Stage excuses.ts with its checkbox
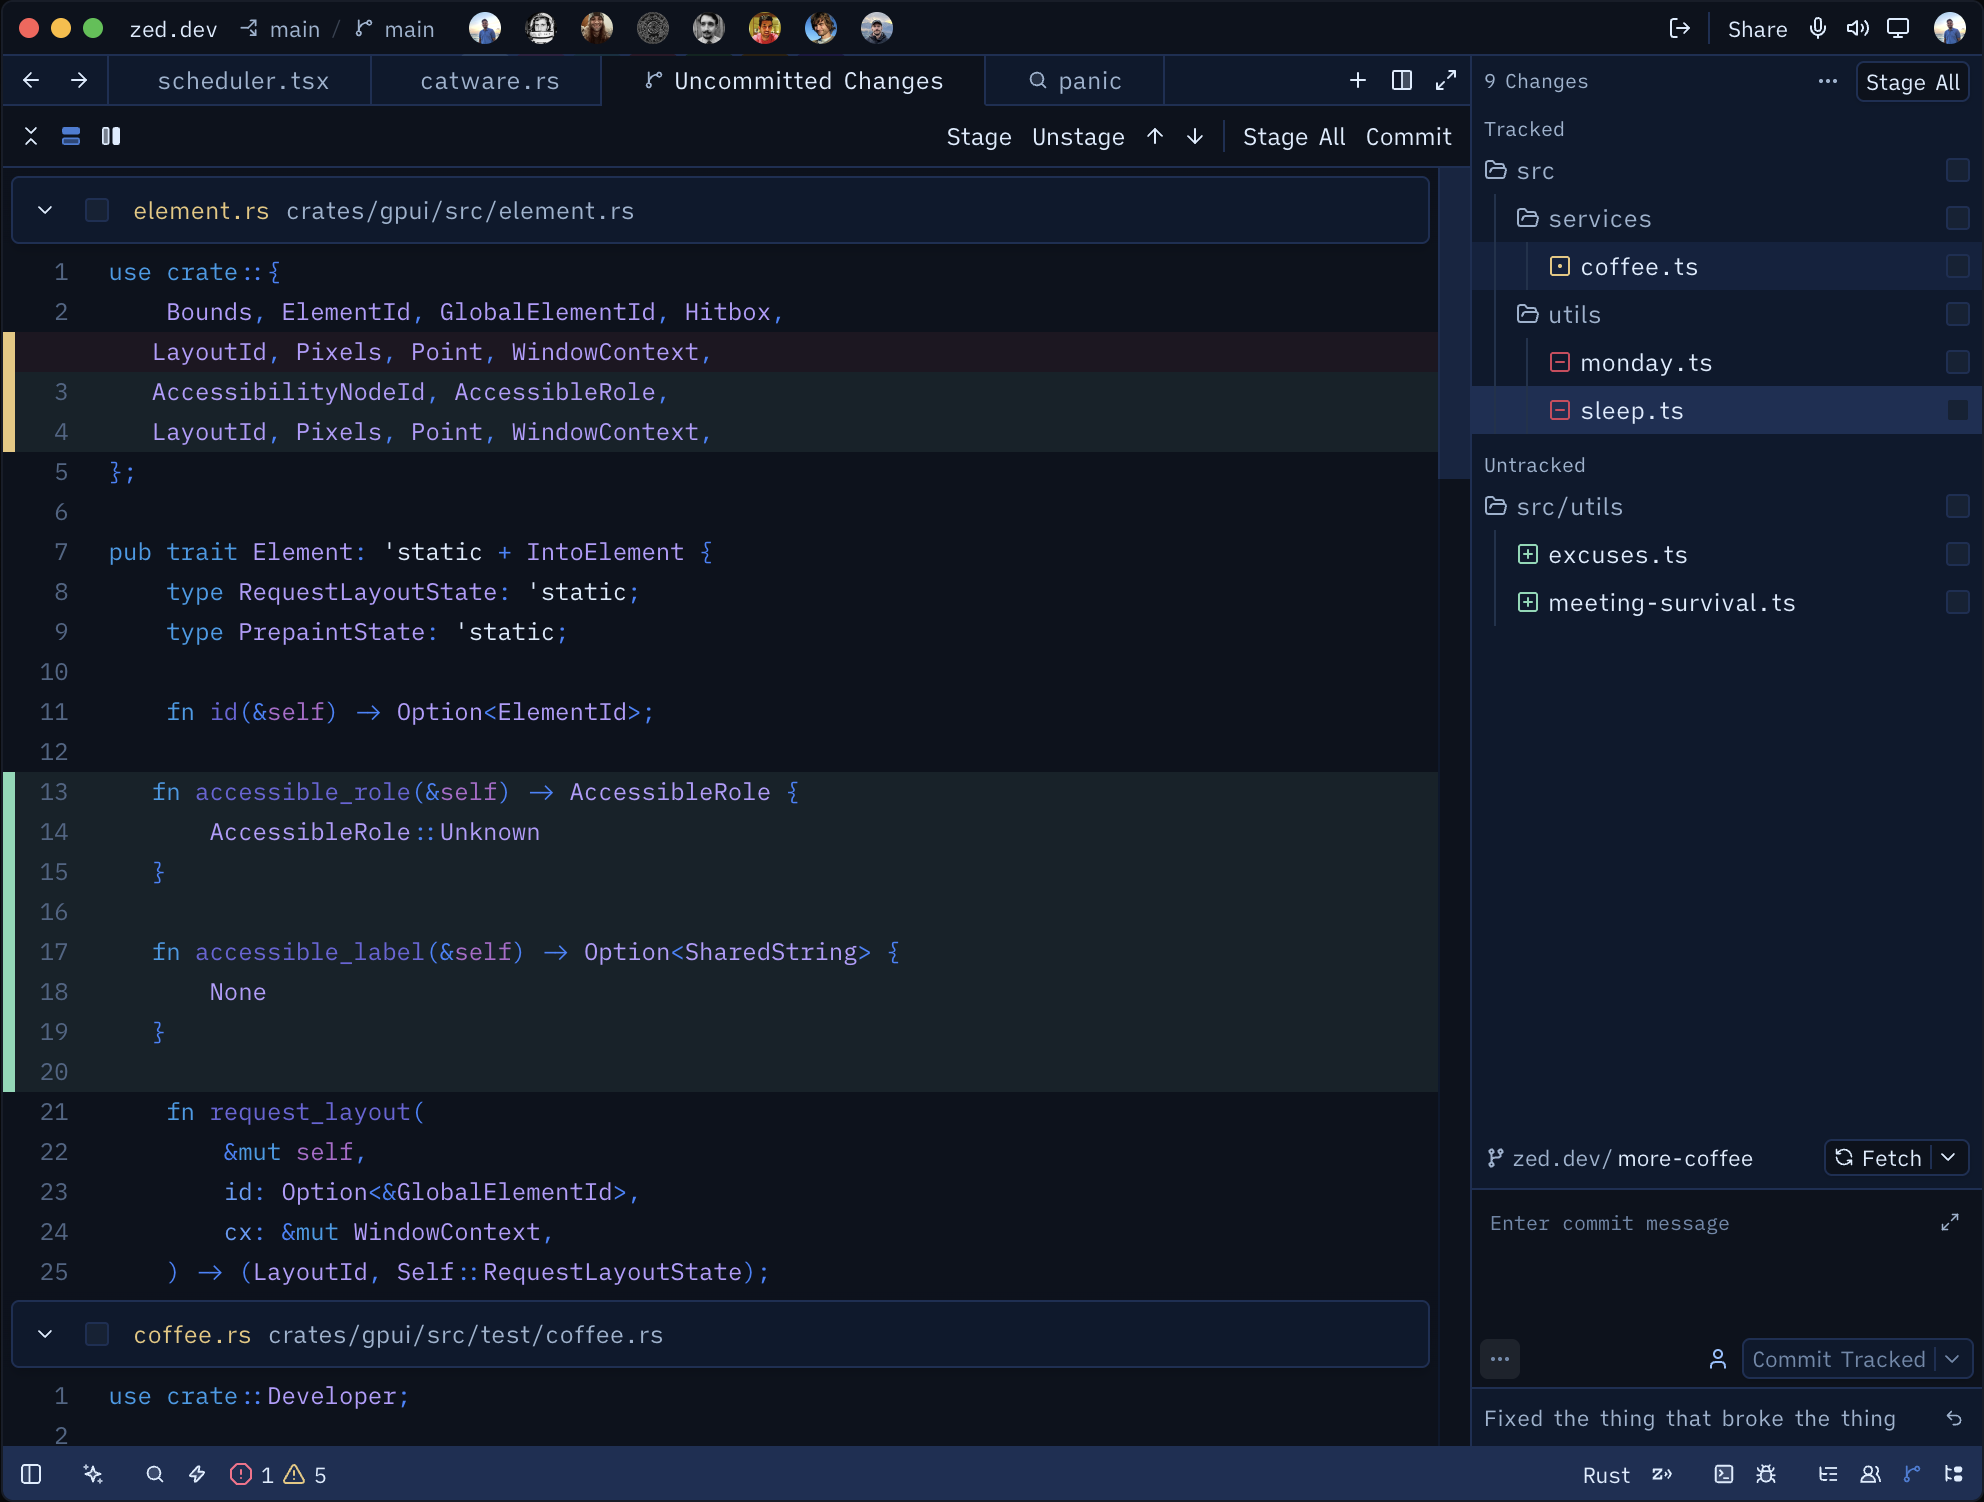Screen dimensions: 1984x1502 (1957, 554)
